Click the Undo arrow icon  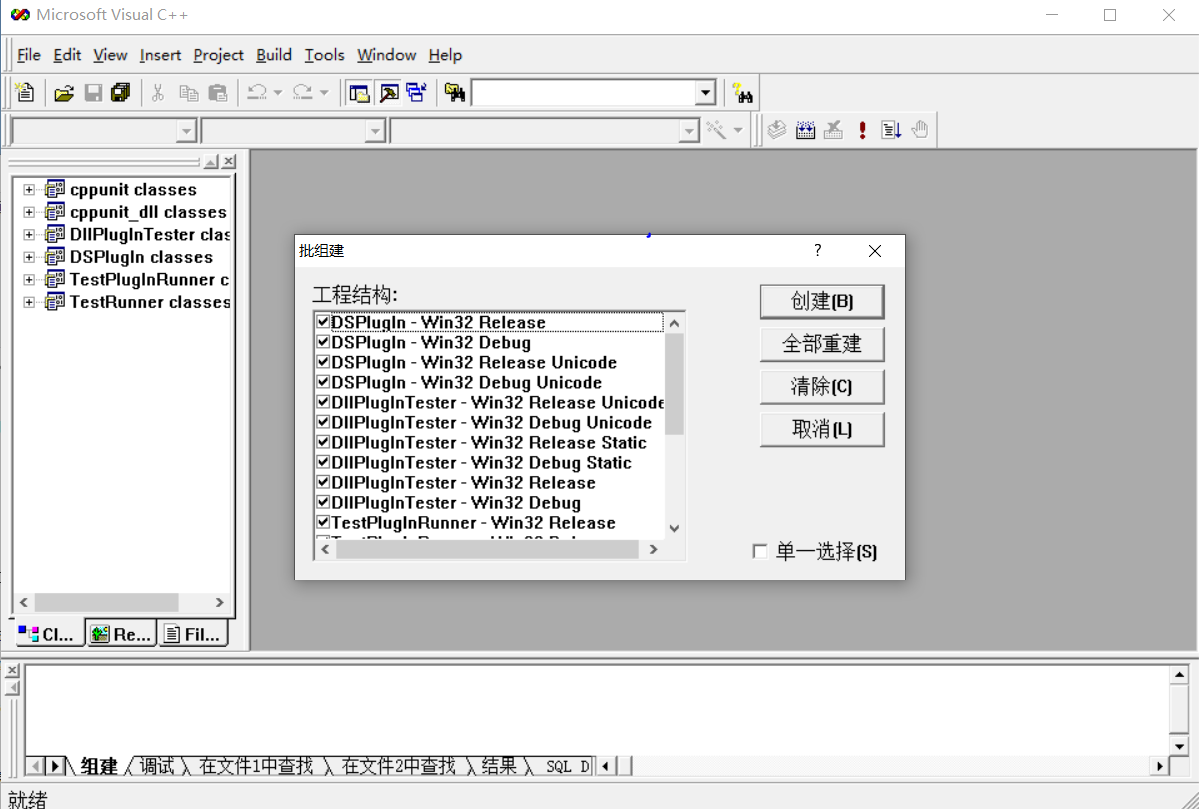tap(257, 93)
